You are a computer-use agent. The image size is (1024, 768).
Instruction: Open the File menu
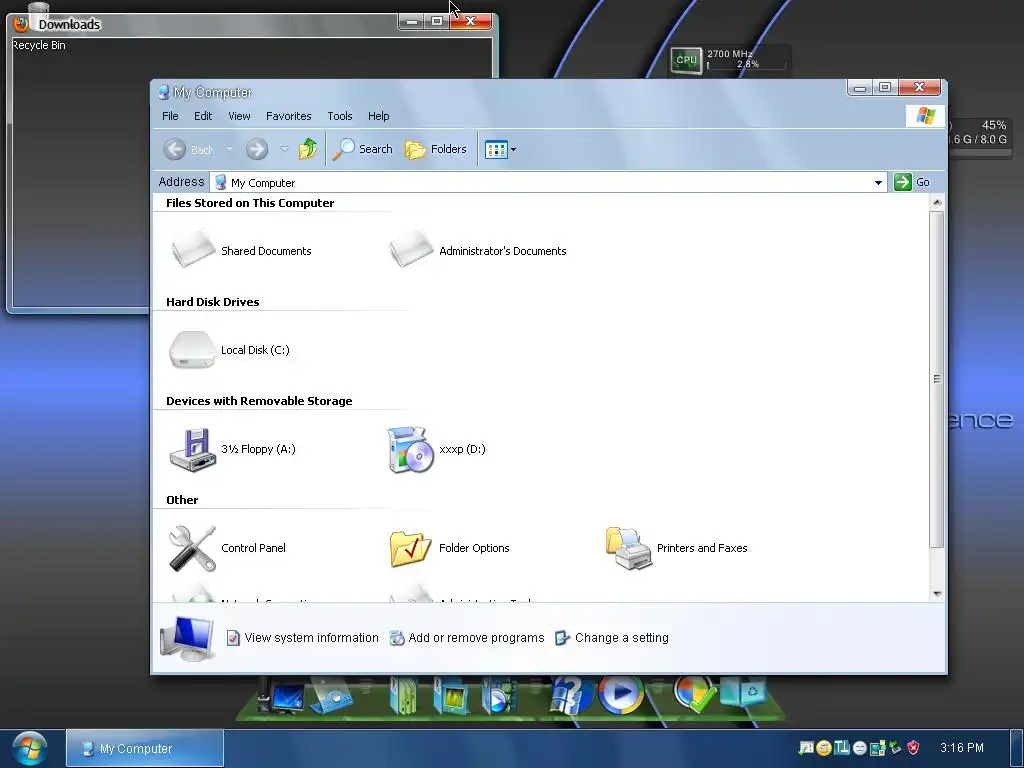coord(170,116)
